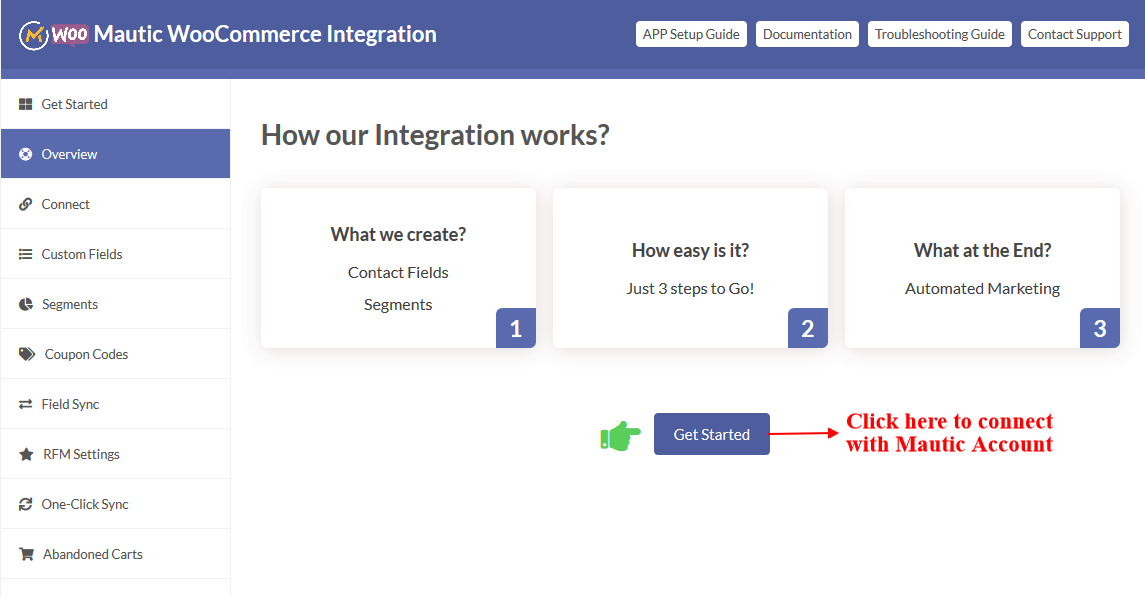Select the RFM Settings star icon
The height and width of the screenshot is (597, 1145).
click(24, 453)
